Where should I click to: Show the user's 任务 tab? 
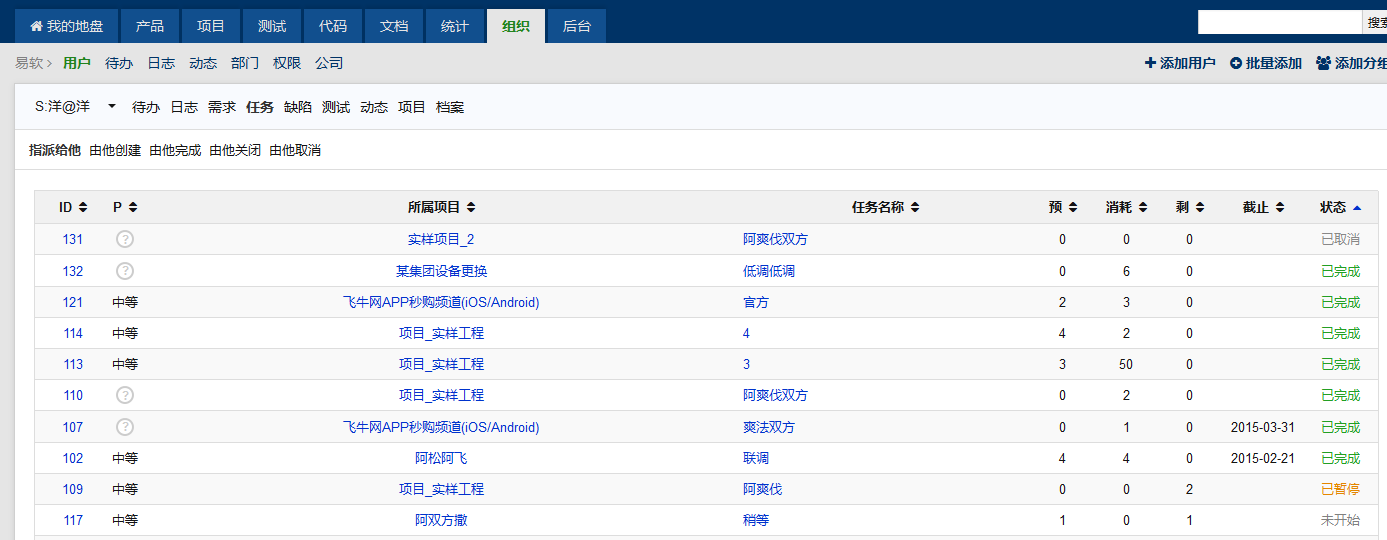260,107
